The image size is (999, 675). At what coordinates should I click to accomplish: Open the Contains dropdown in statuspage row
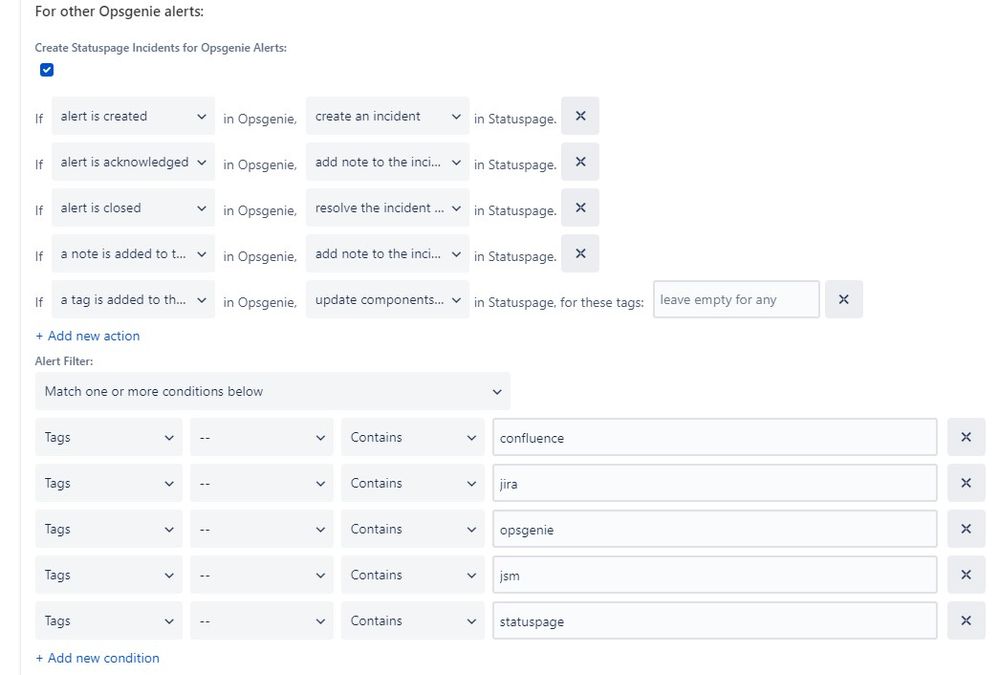coord(413,621)
